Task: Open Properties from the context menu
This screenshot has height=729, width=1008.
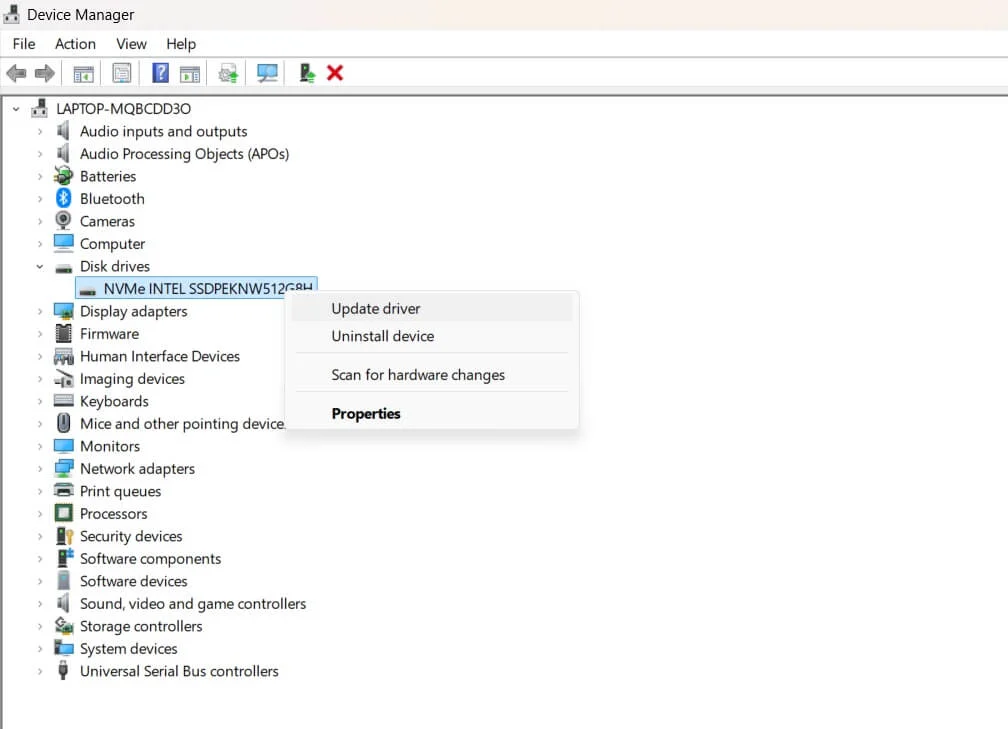Action: tap(366, 414)
